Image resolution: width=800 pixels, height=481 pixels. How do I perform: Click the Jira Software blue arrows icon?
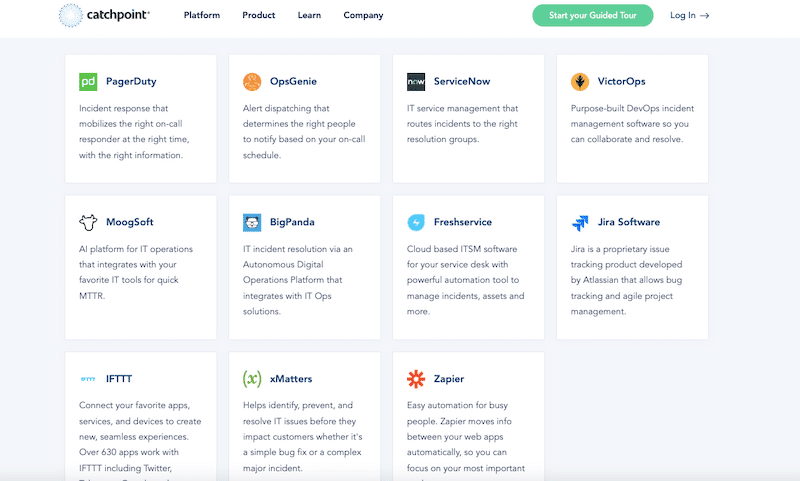(x=580, y=222)
